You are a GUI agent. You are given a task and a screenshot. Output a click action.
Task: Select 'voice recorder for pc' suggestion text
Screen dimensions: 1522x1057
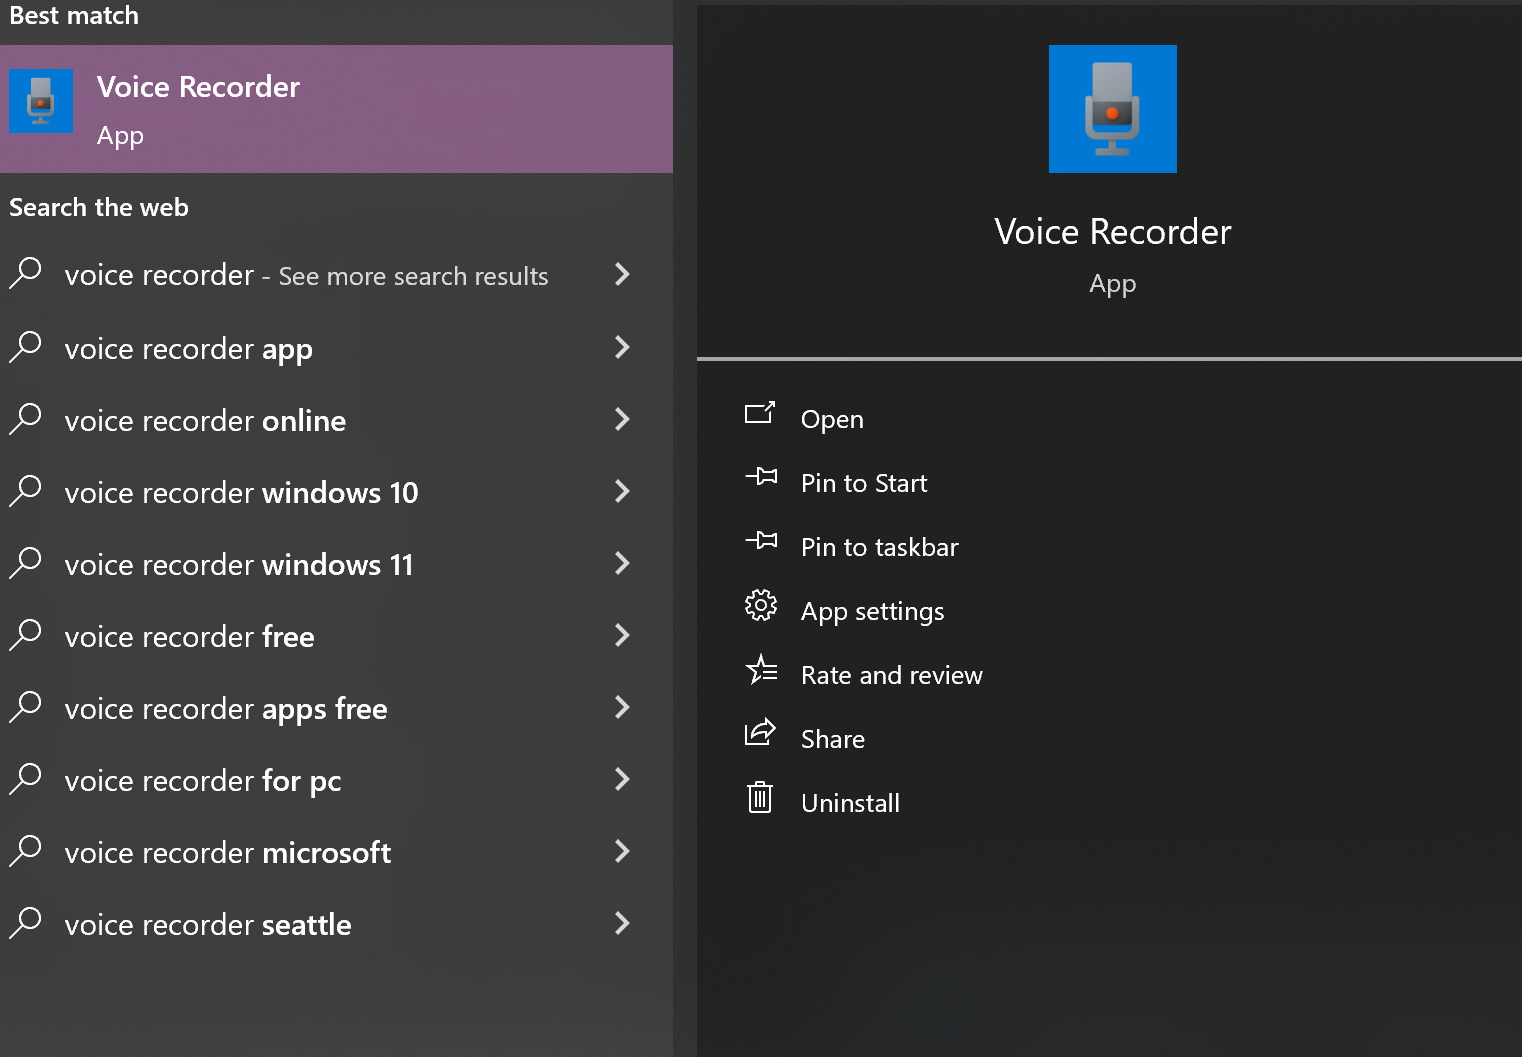[203, 781]
